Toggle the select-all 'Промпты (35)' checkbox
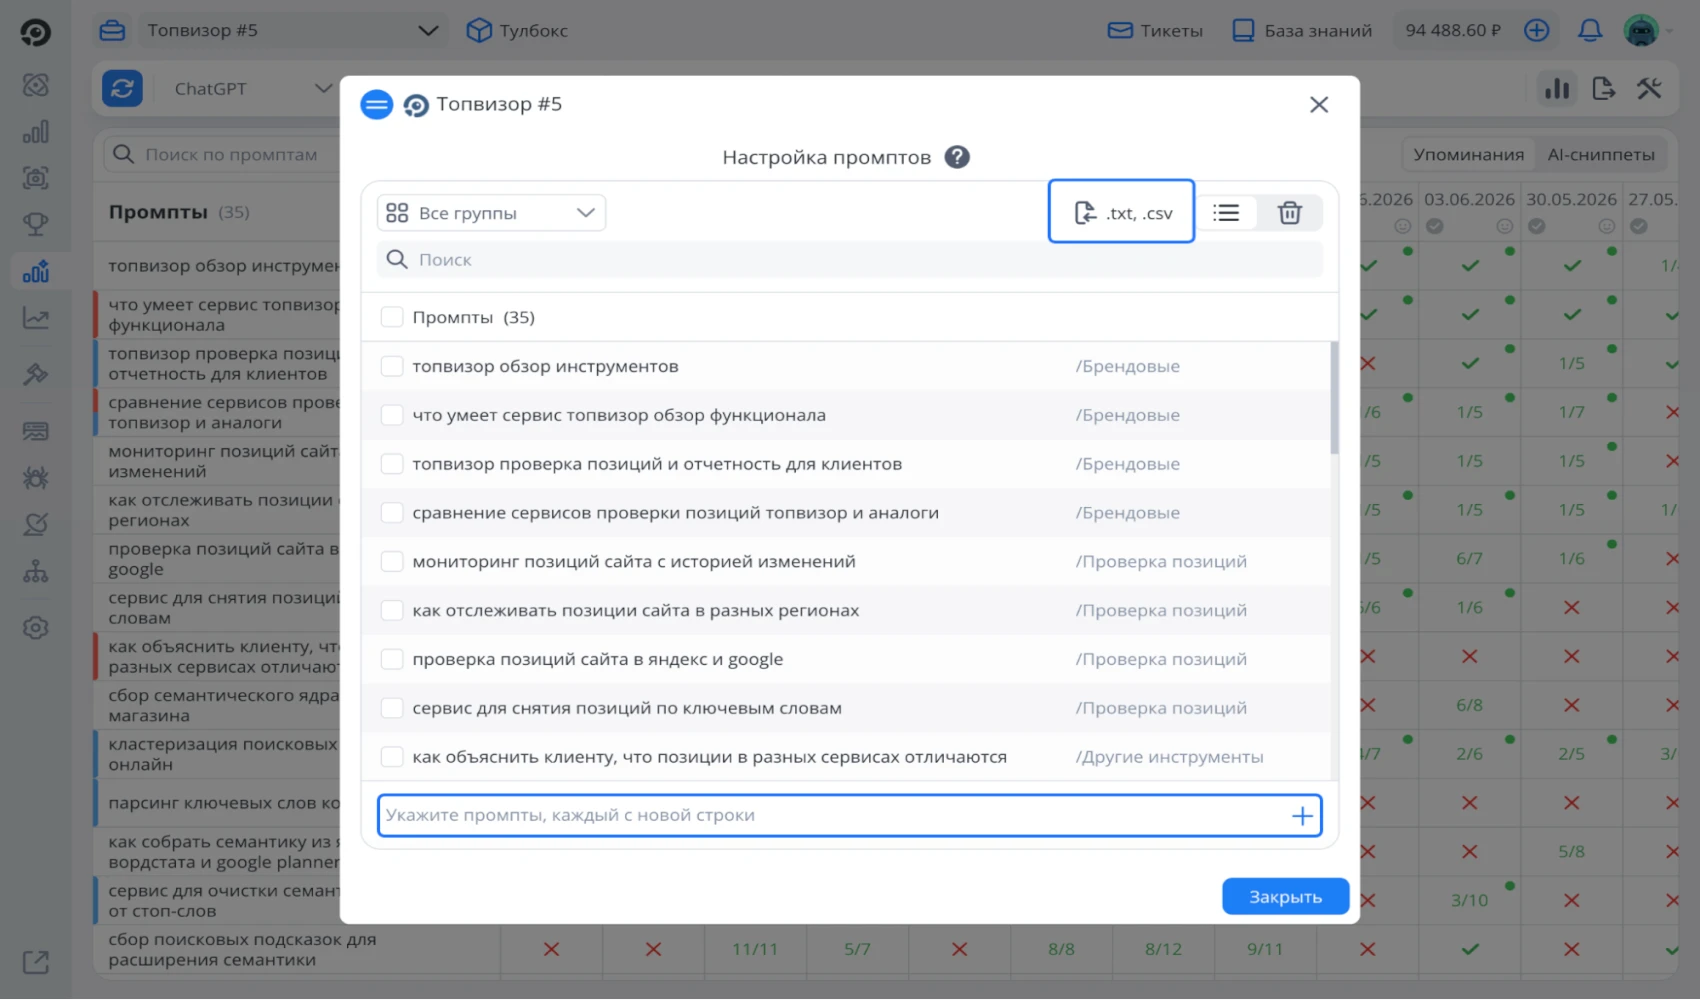Screen dimensions: 1700x1000 click(392, 317)
